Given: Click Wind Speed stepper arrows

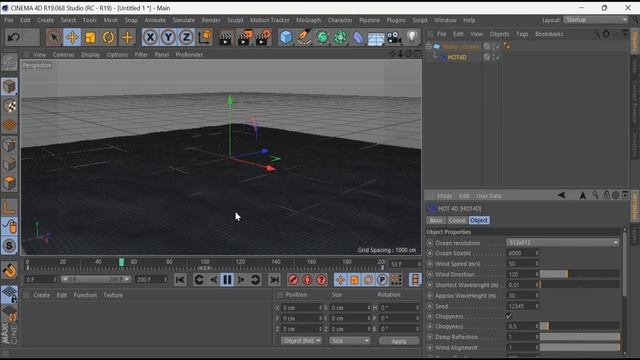Looking at the screenshot, I should coord(537,264).
